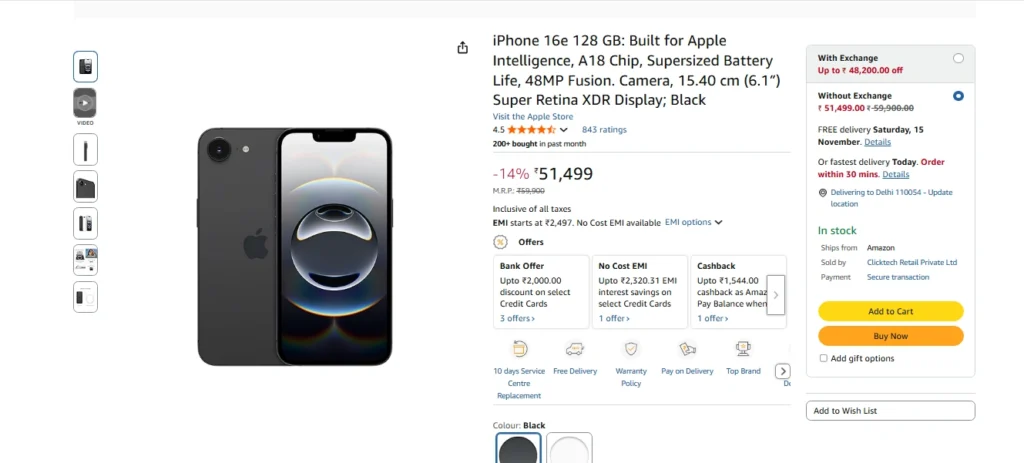This screenshot has height=463, width=1024.
Task: Click the 10 days Service Centre Replacement icon
Action: tap(519, 349)
